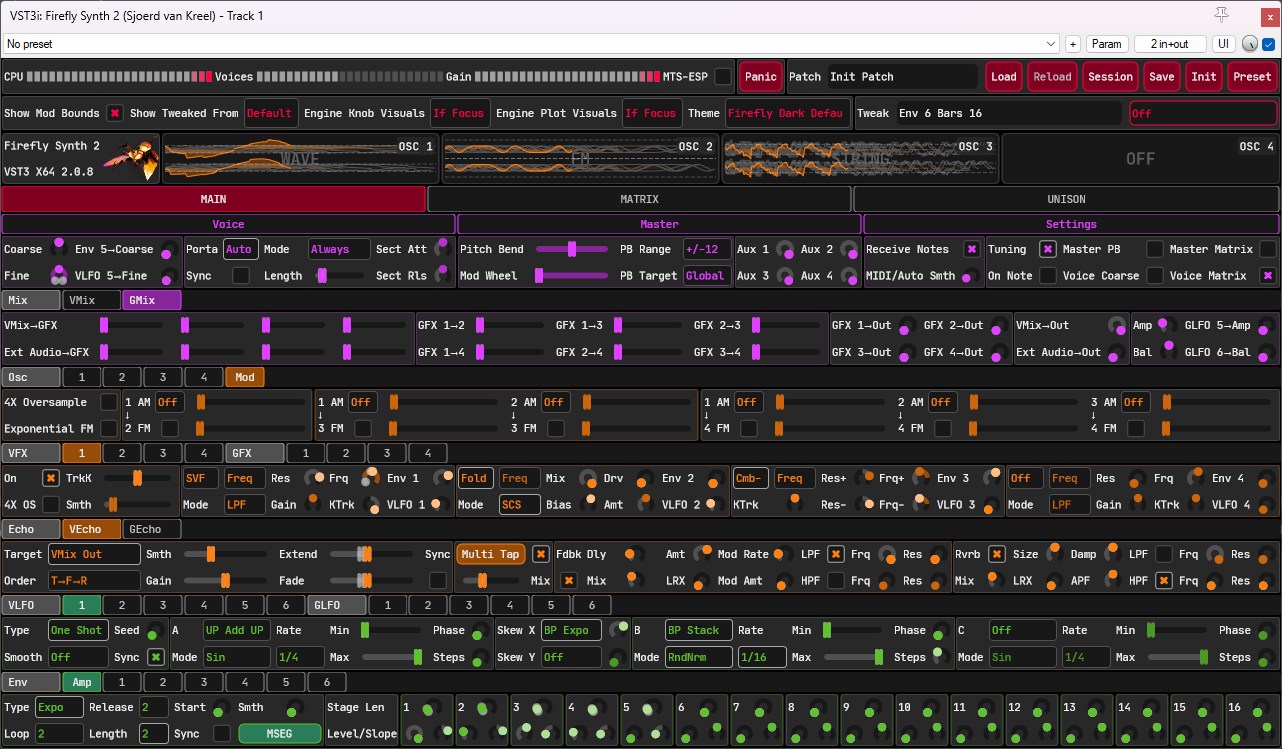
Task: Open the preset dropdown at the top
Action: pyautogui.click(x=530, y=44)
